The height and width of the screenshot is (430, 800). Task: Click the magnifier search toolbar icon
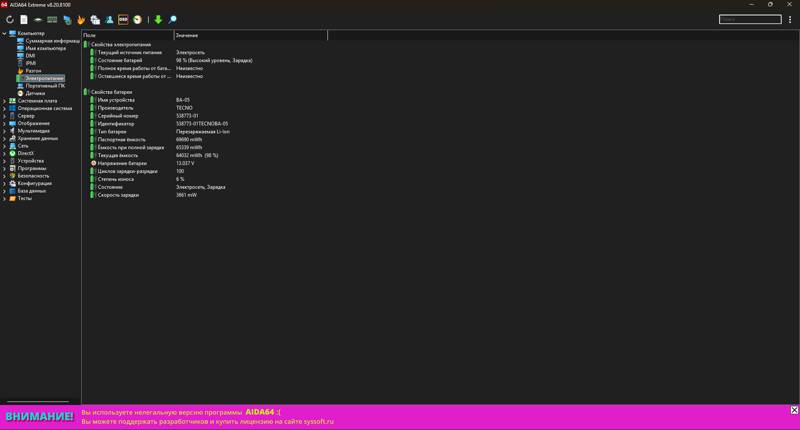tap(172, 19)
